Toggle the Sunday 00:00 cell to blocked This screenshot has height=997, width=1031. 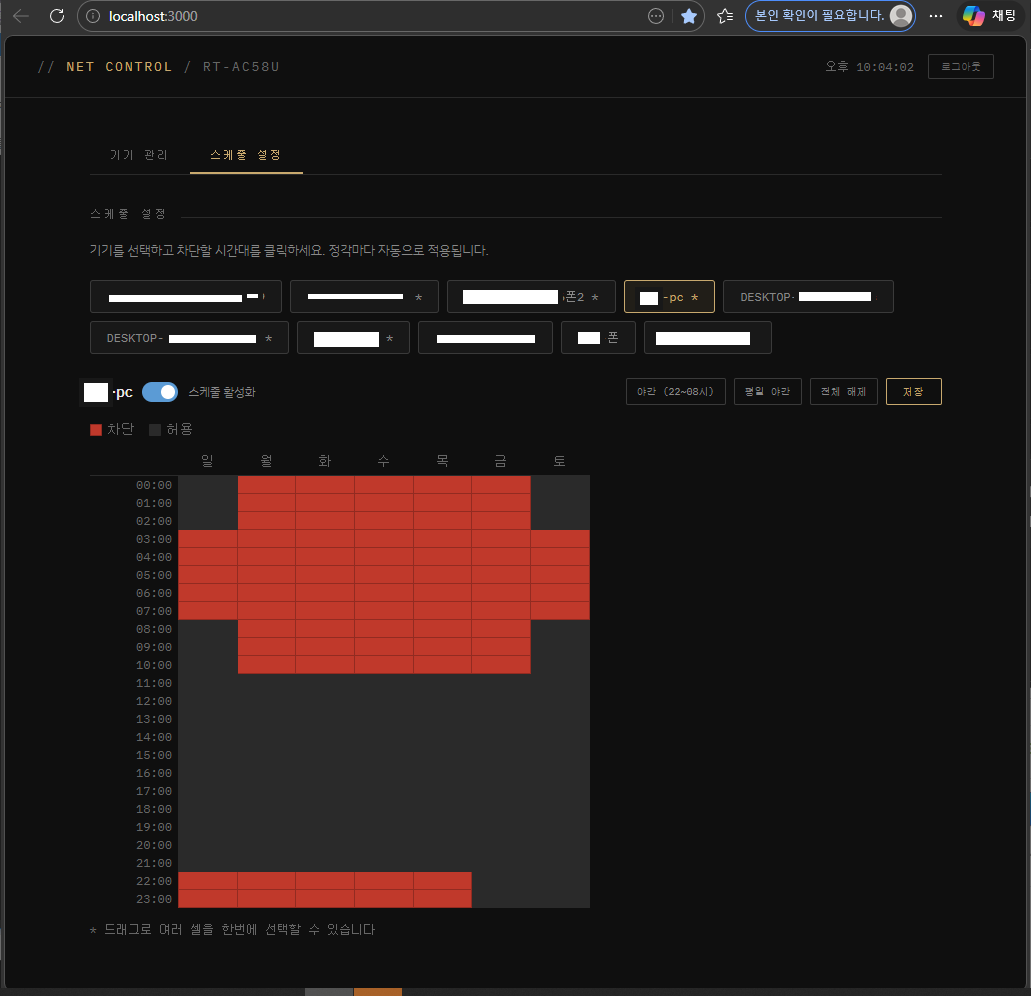pyautogui.click(x=208, y=485)
